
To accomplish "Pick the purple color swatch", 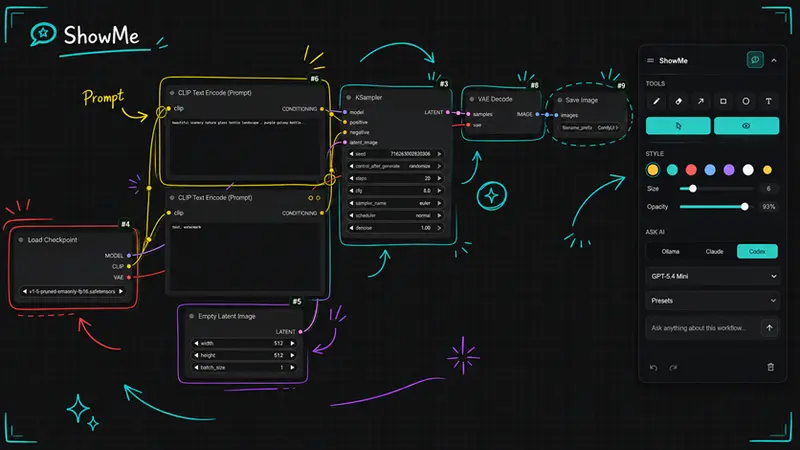I will pyautogui.click(x=729, y=170).
